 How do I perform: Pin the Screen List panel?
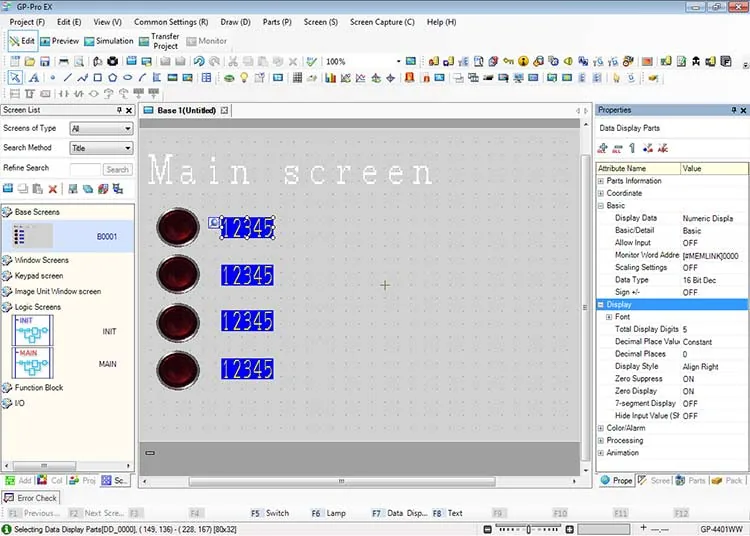tap(120, 110)
